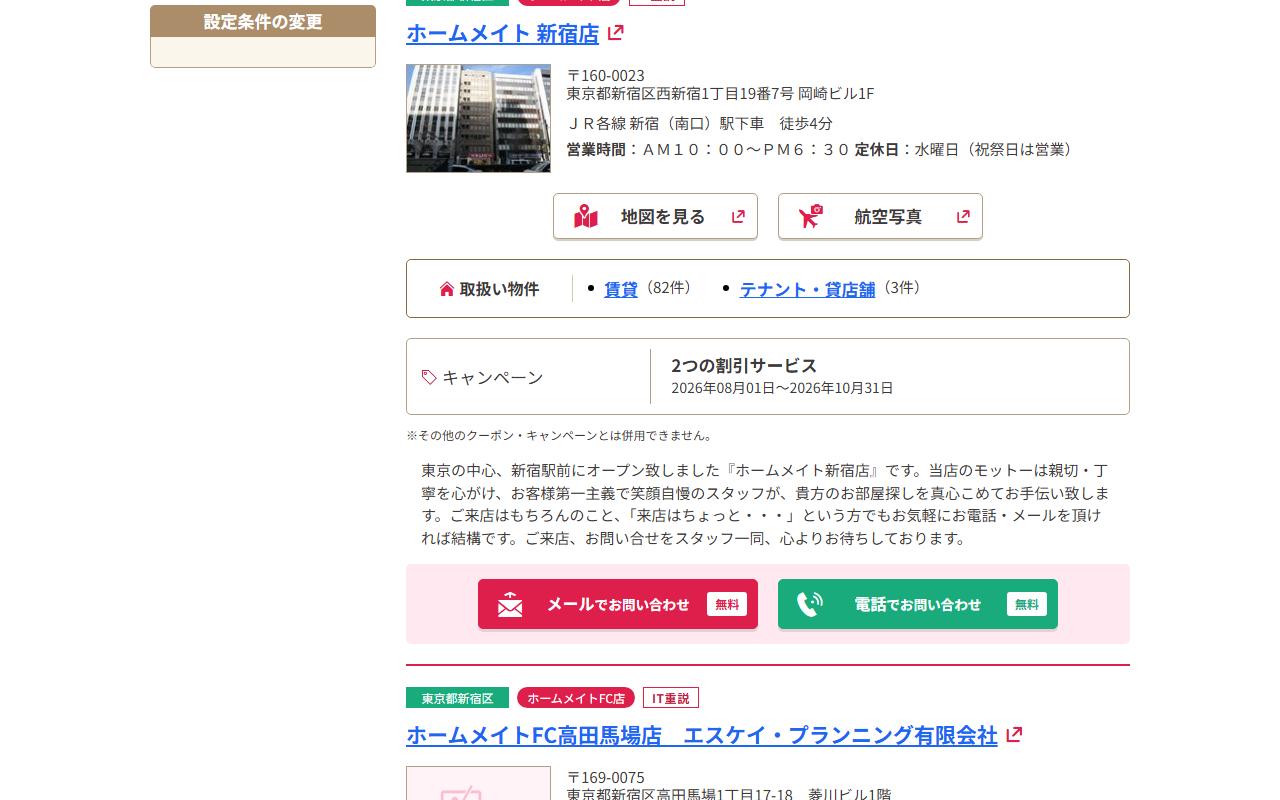The image size is (1280, 800).
Task: Select the 併用できません notice text
Action: (x=560, y=435)
